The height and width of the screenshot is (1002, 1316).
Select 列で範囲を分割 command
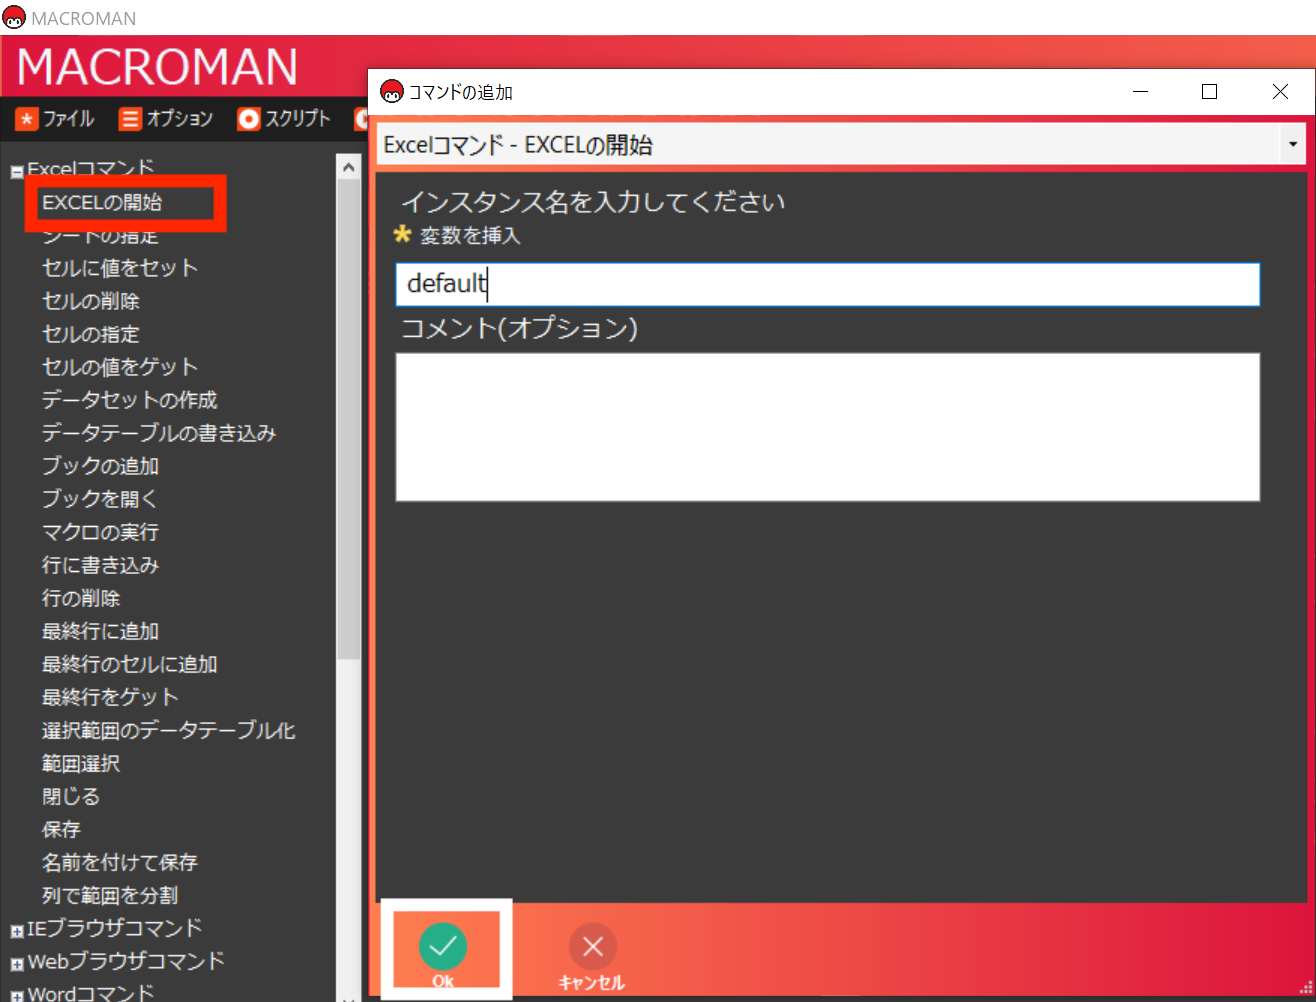click(x=110, y=895)
